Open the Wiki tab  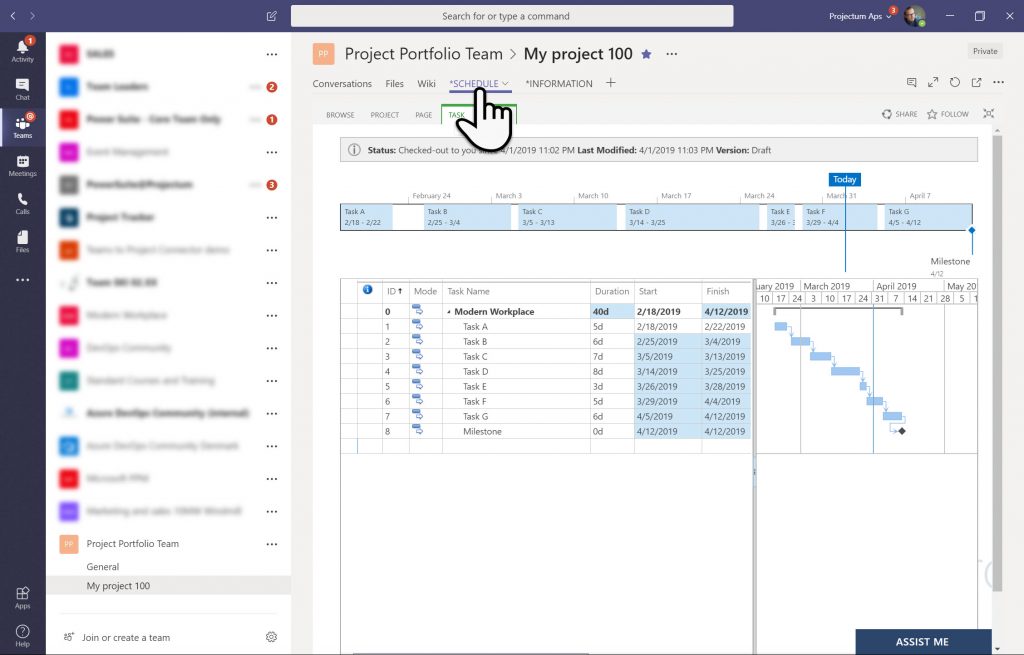pos(427,84)
